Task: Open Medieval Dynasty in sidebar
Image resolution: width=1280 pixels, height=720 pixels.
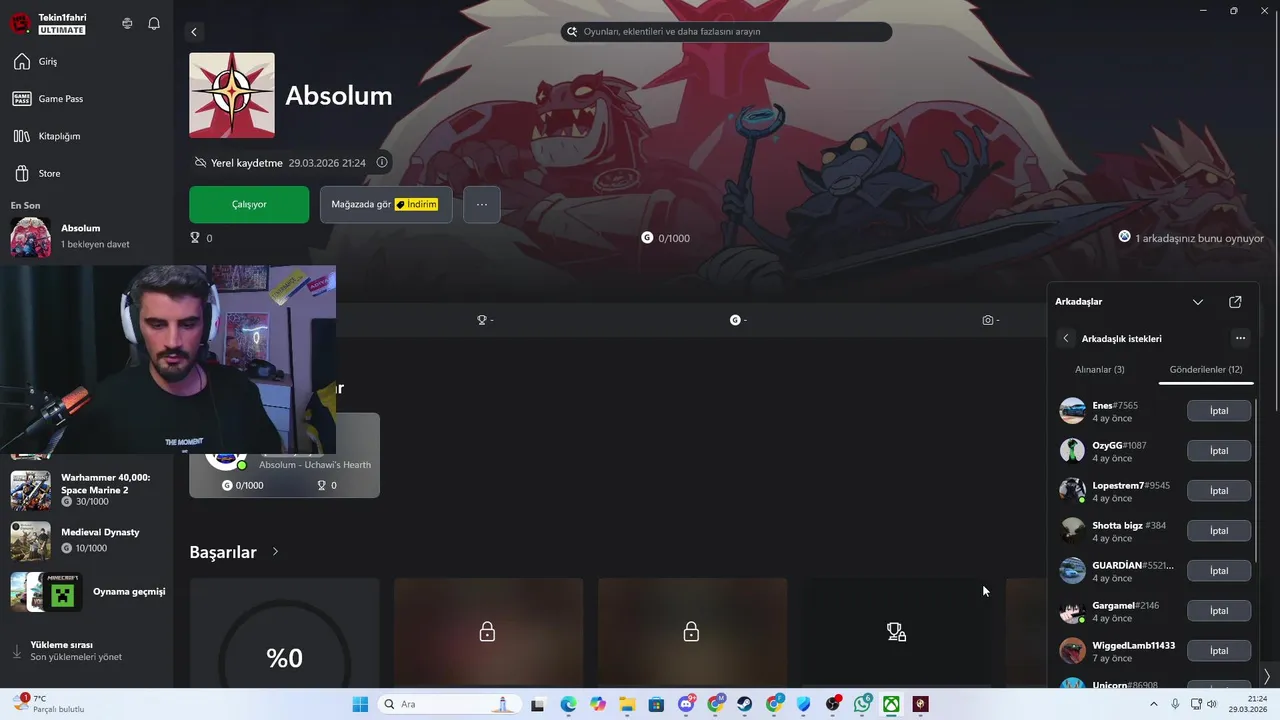Action: (86, 540)
